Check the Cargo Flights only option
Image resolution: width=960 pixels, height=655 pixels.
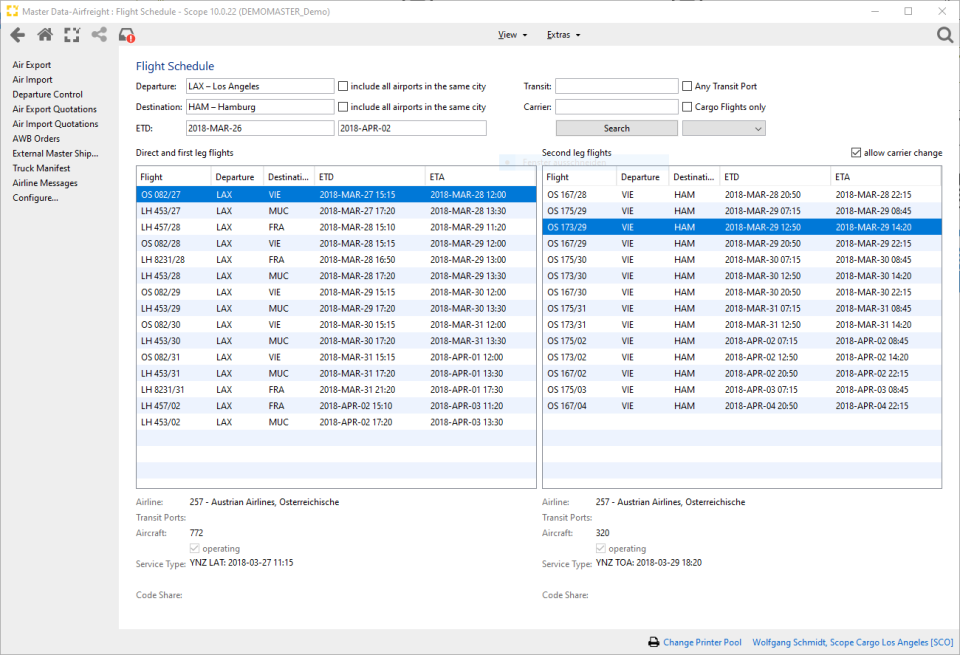coord(687,106)
